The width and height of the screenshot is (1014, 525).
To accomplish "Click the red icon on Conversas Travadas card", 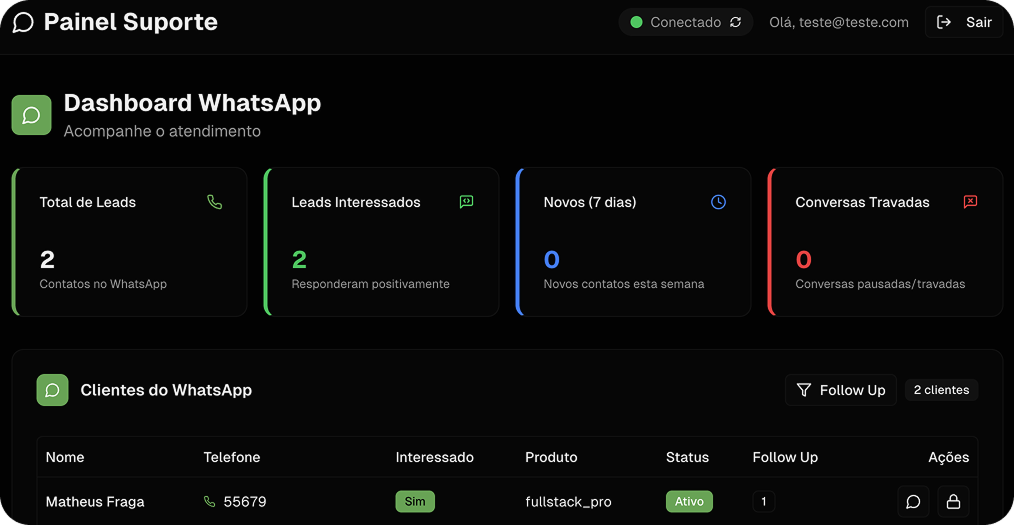I will click(970, 202).
